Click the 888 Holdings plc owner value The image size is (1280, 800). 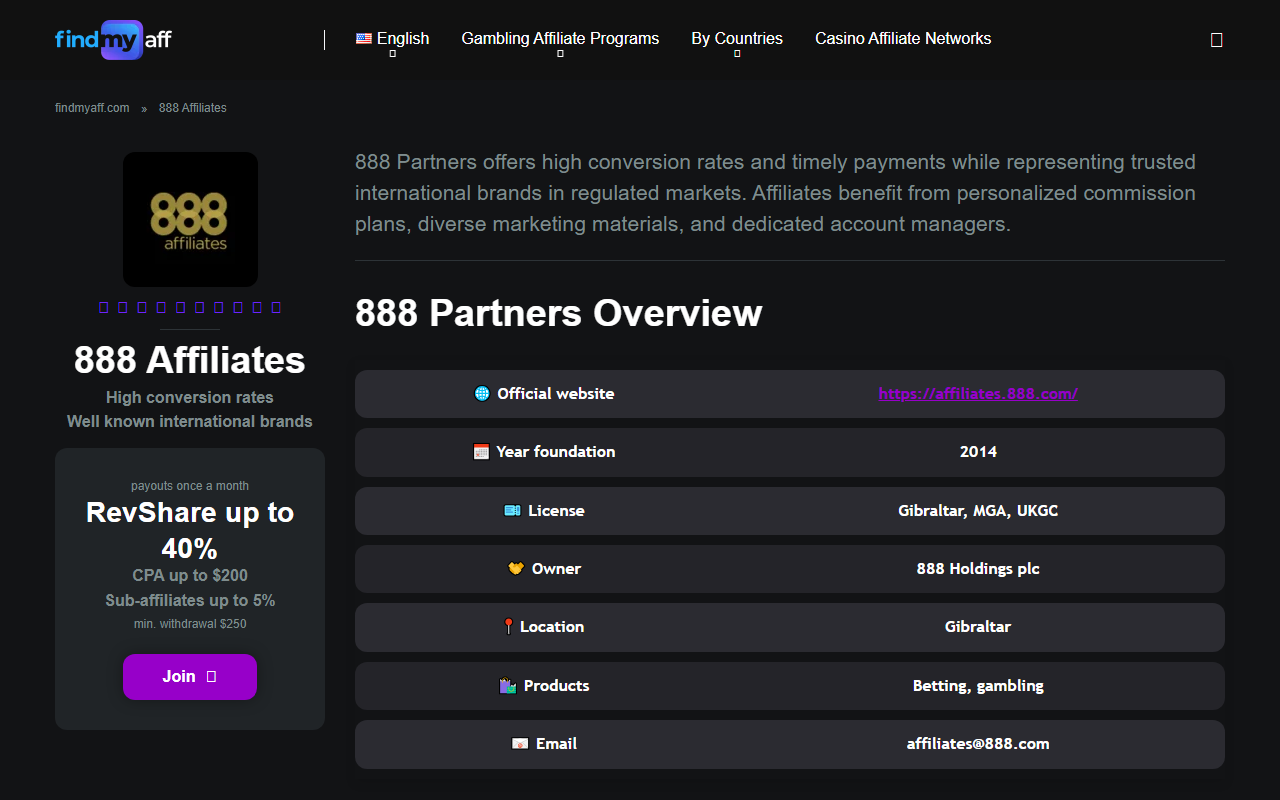coord(978,569)
